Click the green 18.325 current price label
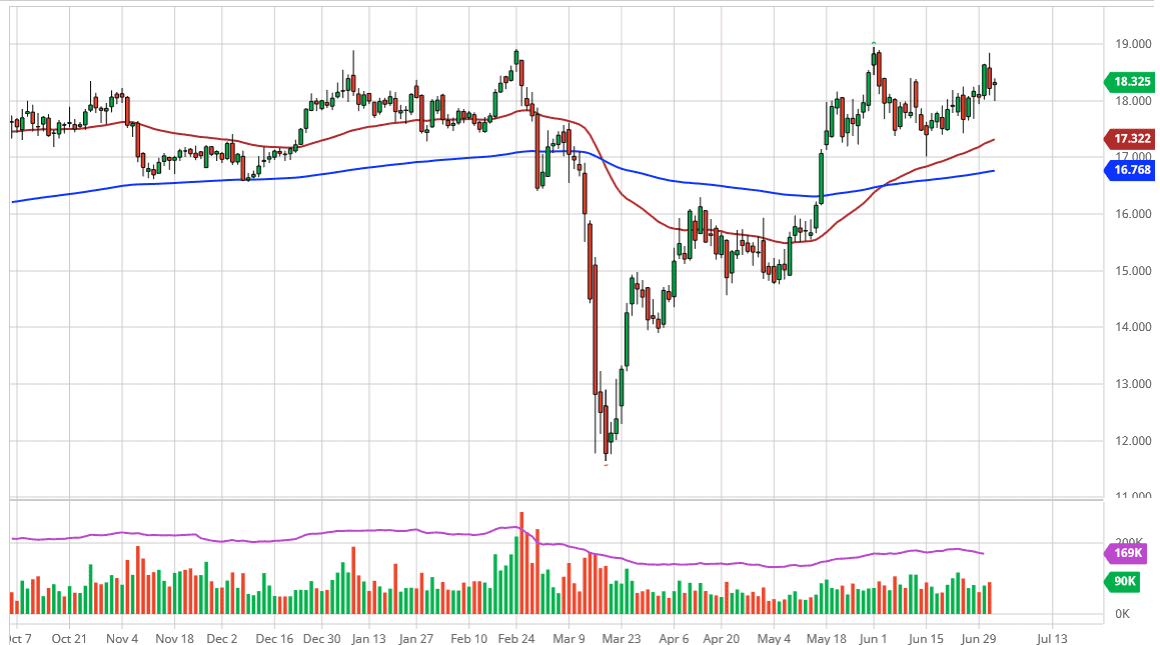Viewport: 1160px width, 645px height. (1130, 82)
